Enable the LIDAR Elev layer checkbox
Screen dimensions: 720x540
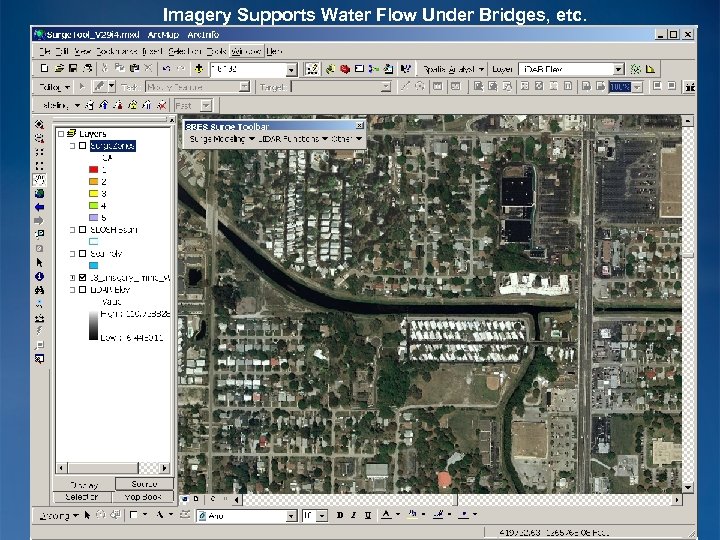83,289
